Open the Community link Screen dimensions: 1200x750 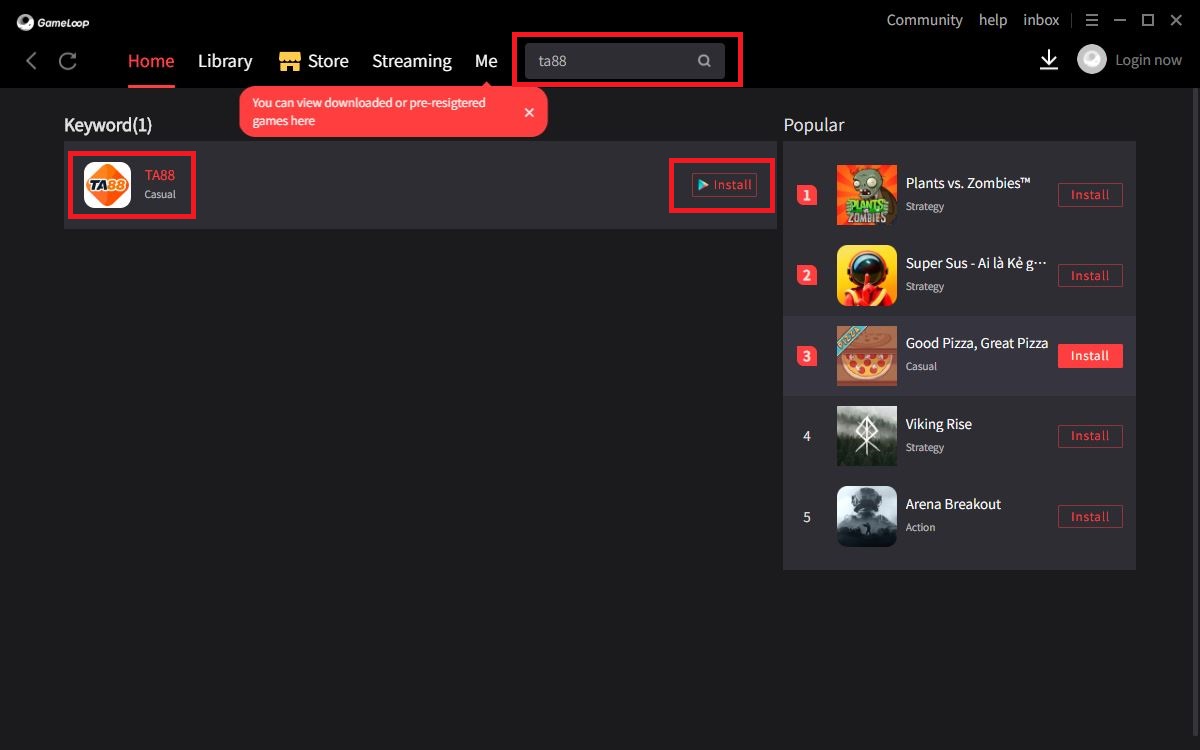point(924,20)
